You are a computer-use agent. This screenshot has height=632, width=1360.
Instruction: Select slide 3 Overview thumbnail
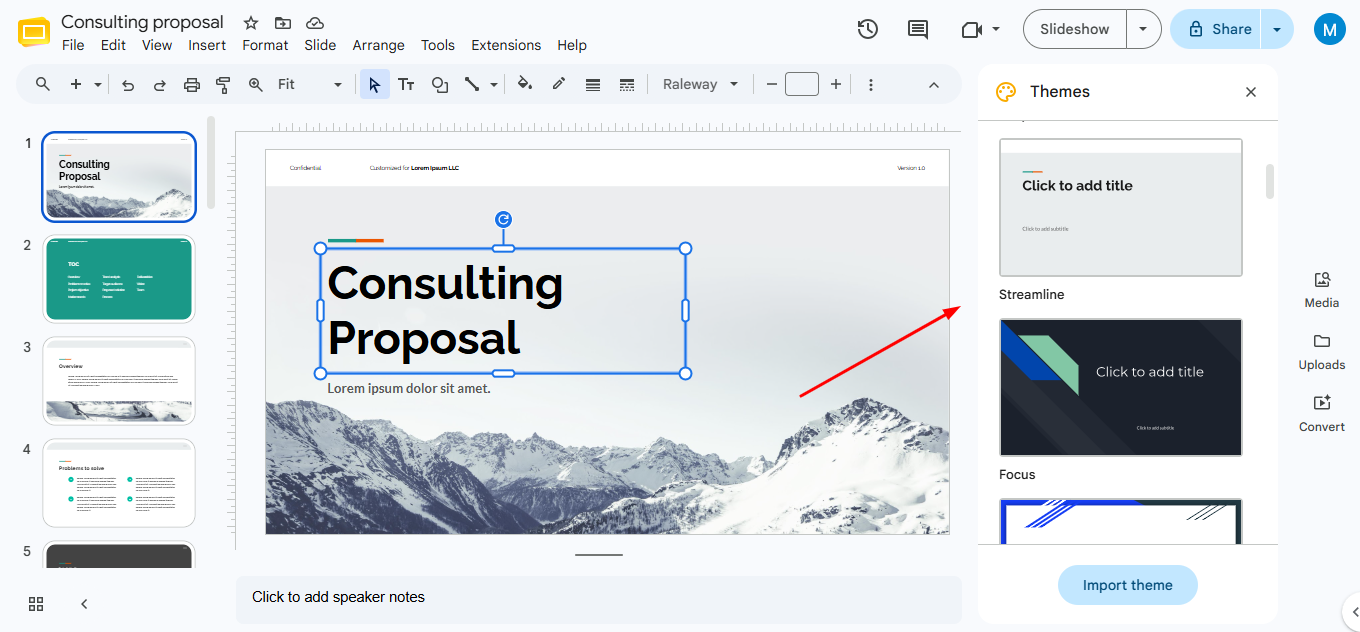click(x=118, y=381)
